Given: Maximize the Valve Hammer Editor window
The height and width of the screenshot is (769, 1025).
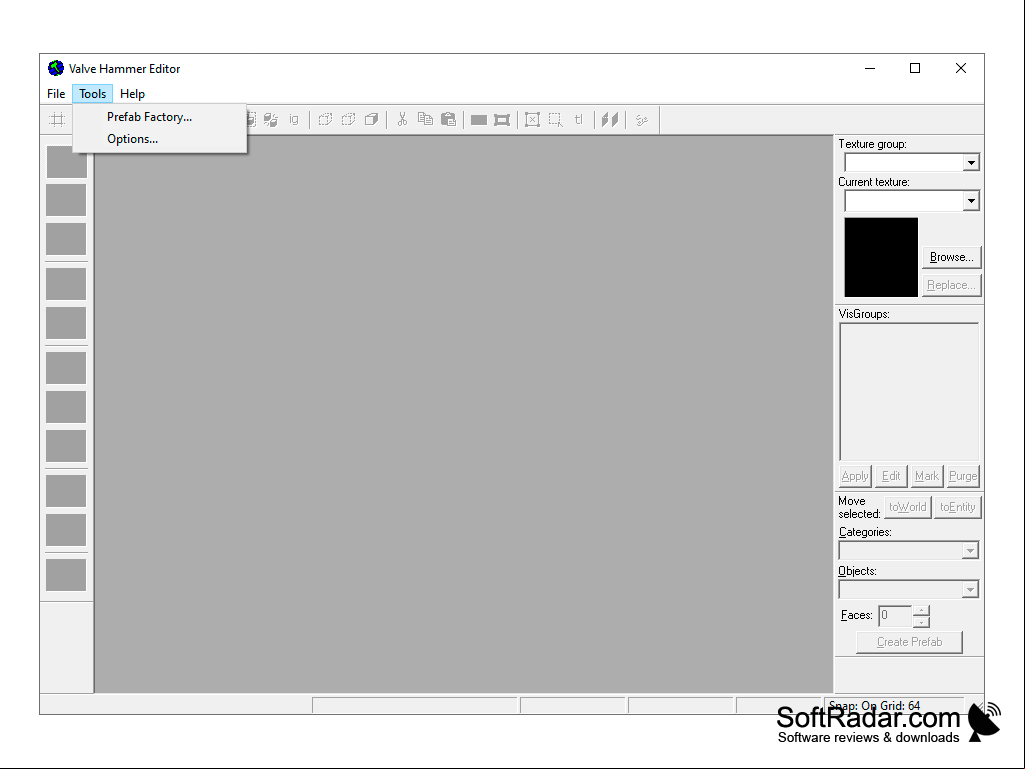Looking at the screenshot, I should pos(915,68).
